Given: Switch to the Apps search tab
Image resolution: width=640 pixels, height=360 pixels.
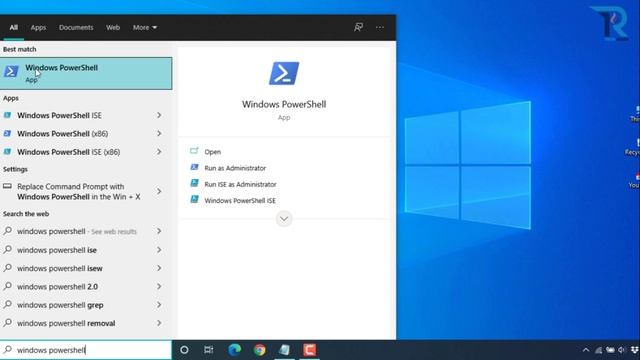Looking at the screenshot, I should [38, 27].
